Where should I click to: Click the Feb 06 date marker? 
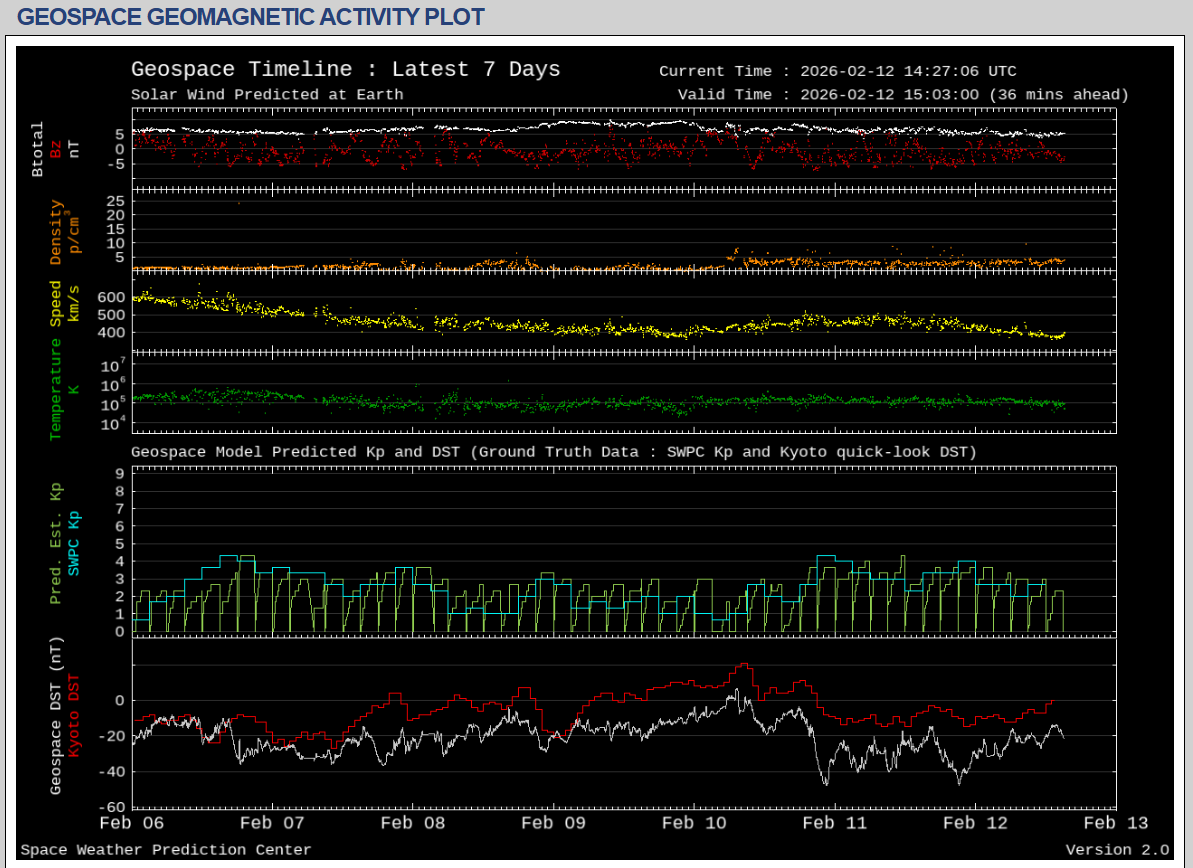pos(132,823)
